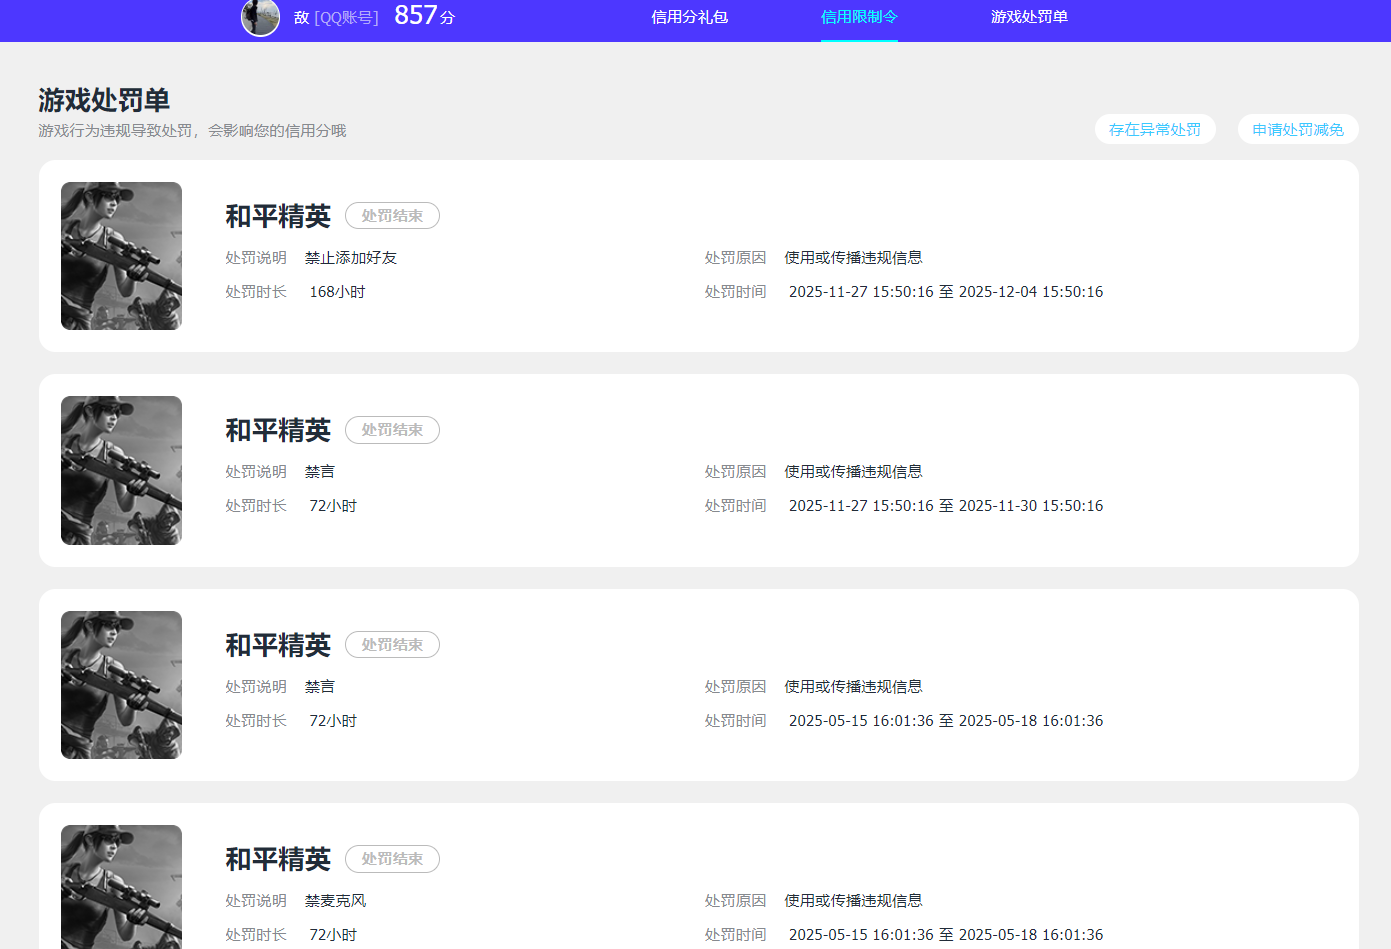This screenshot has width=1391, height=949.
Task: Open the 信用分礼包 tab
Action: (x=690, y=17)
